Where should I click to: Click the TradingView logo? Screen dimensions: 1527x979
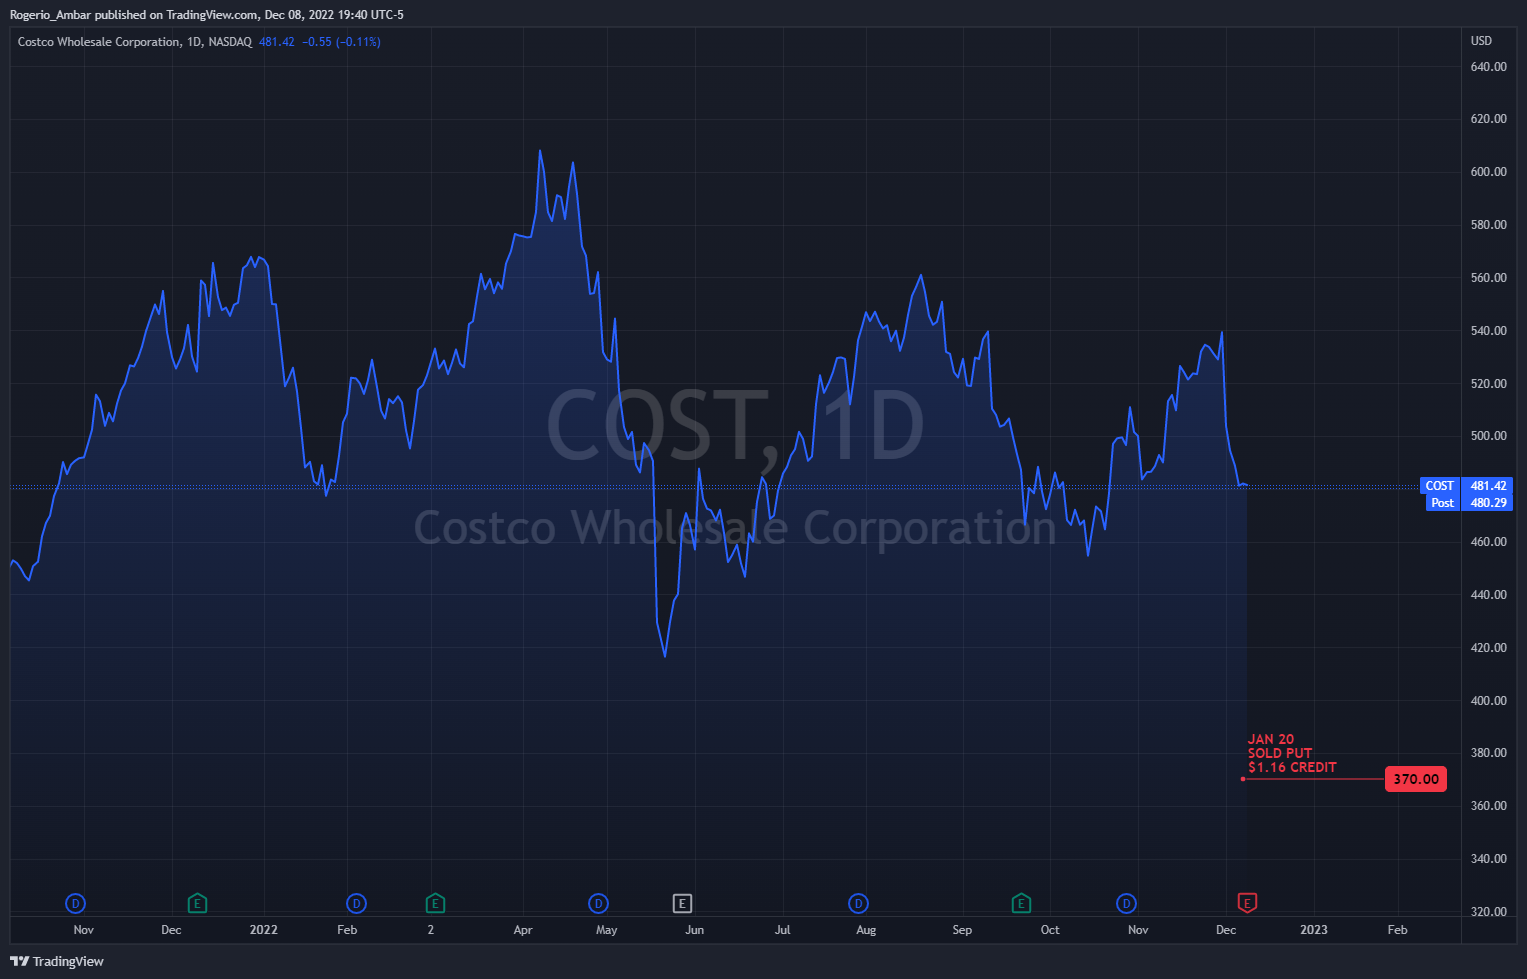pos(57,961)
